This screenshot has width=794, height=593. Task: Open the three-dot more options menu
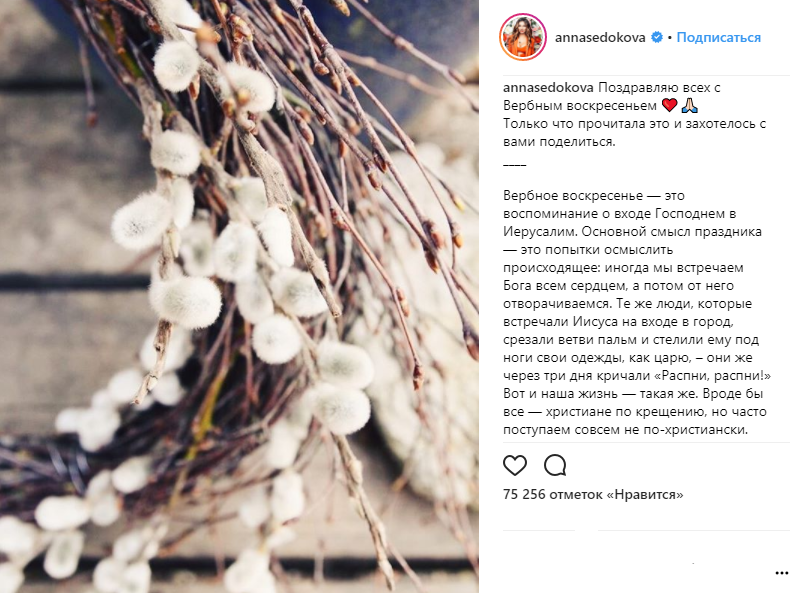point(782,573)
